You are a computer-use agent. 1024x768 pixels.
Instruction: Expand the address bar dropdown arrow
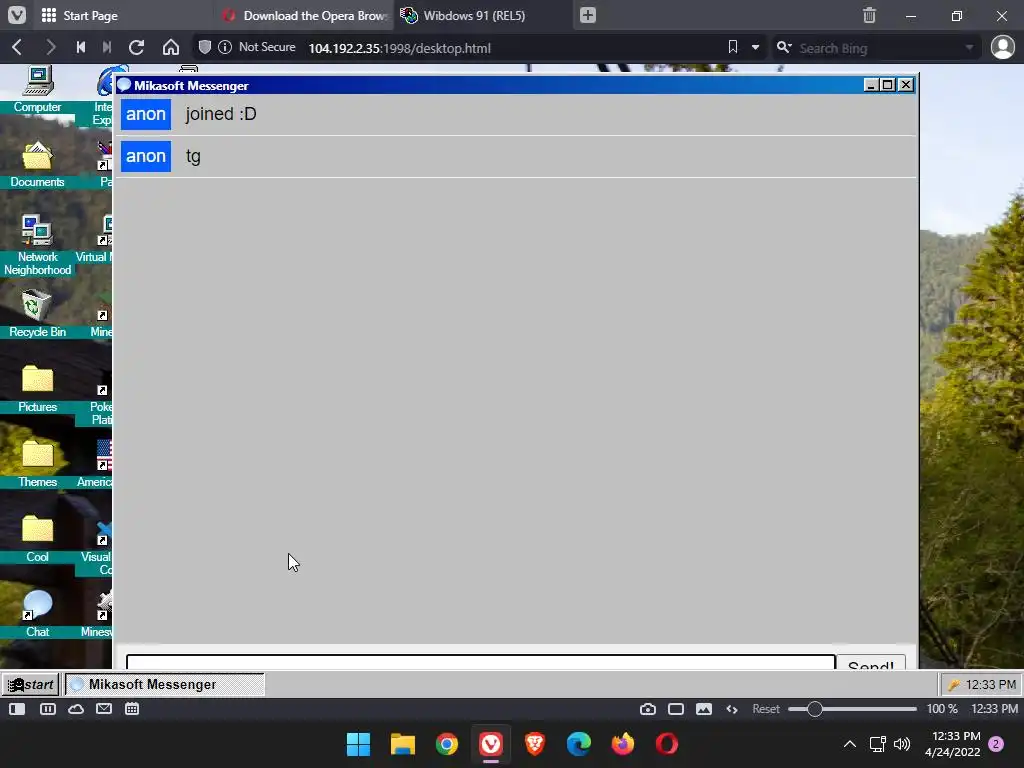(756, 48)
